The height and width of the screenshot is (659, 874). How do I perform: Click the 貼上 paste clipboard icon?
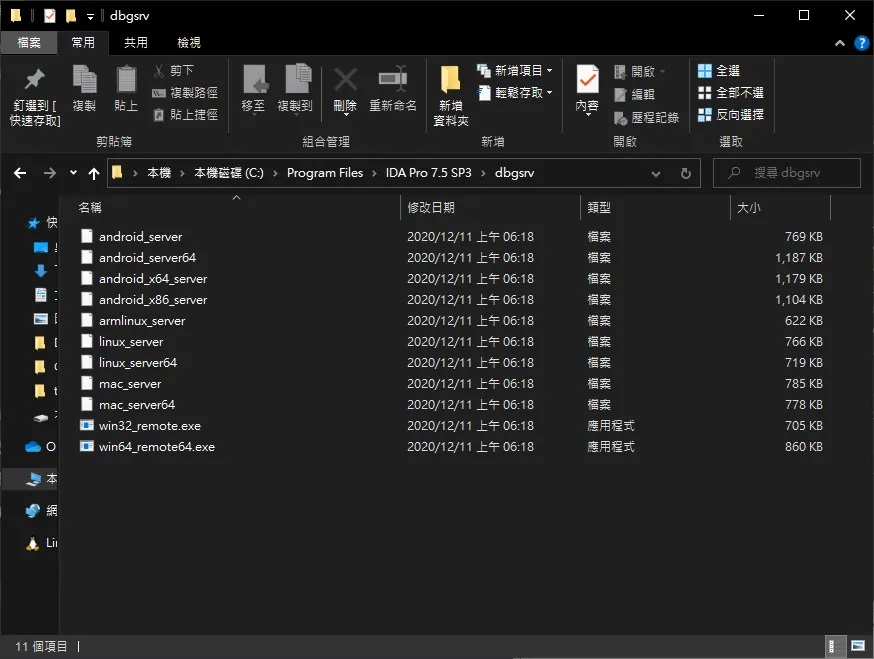(126, 79)
